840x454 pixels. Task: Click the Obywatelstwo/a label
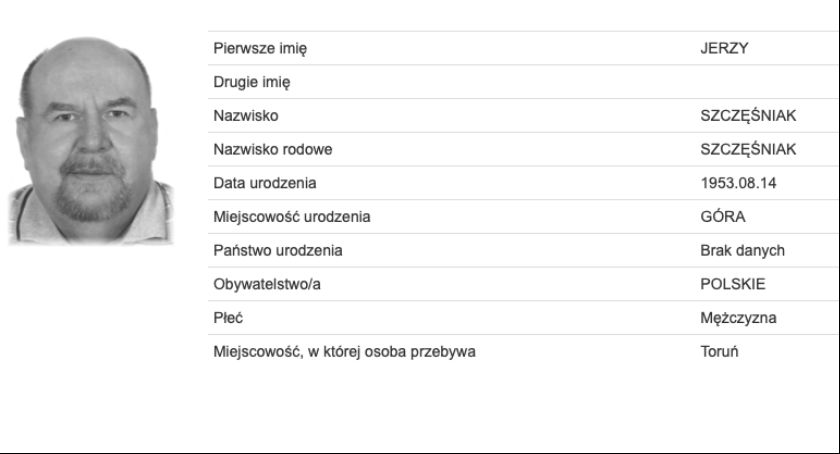(267, 285)
